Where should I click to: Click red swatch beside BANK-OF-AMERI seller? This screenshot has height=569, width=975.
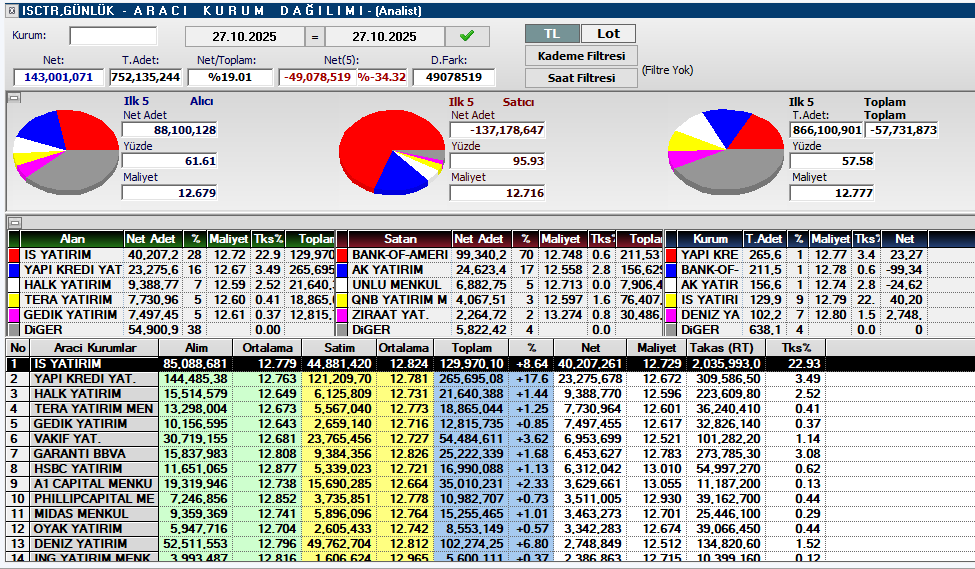point(341,255)
